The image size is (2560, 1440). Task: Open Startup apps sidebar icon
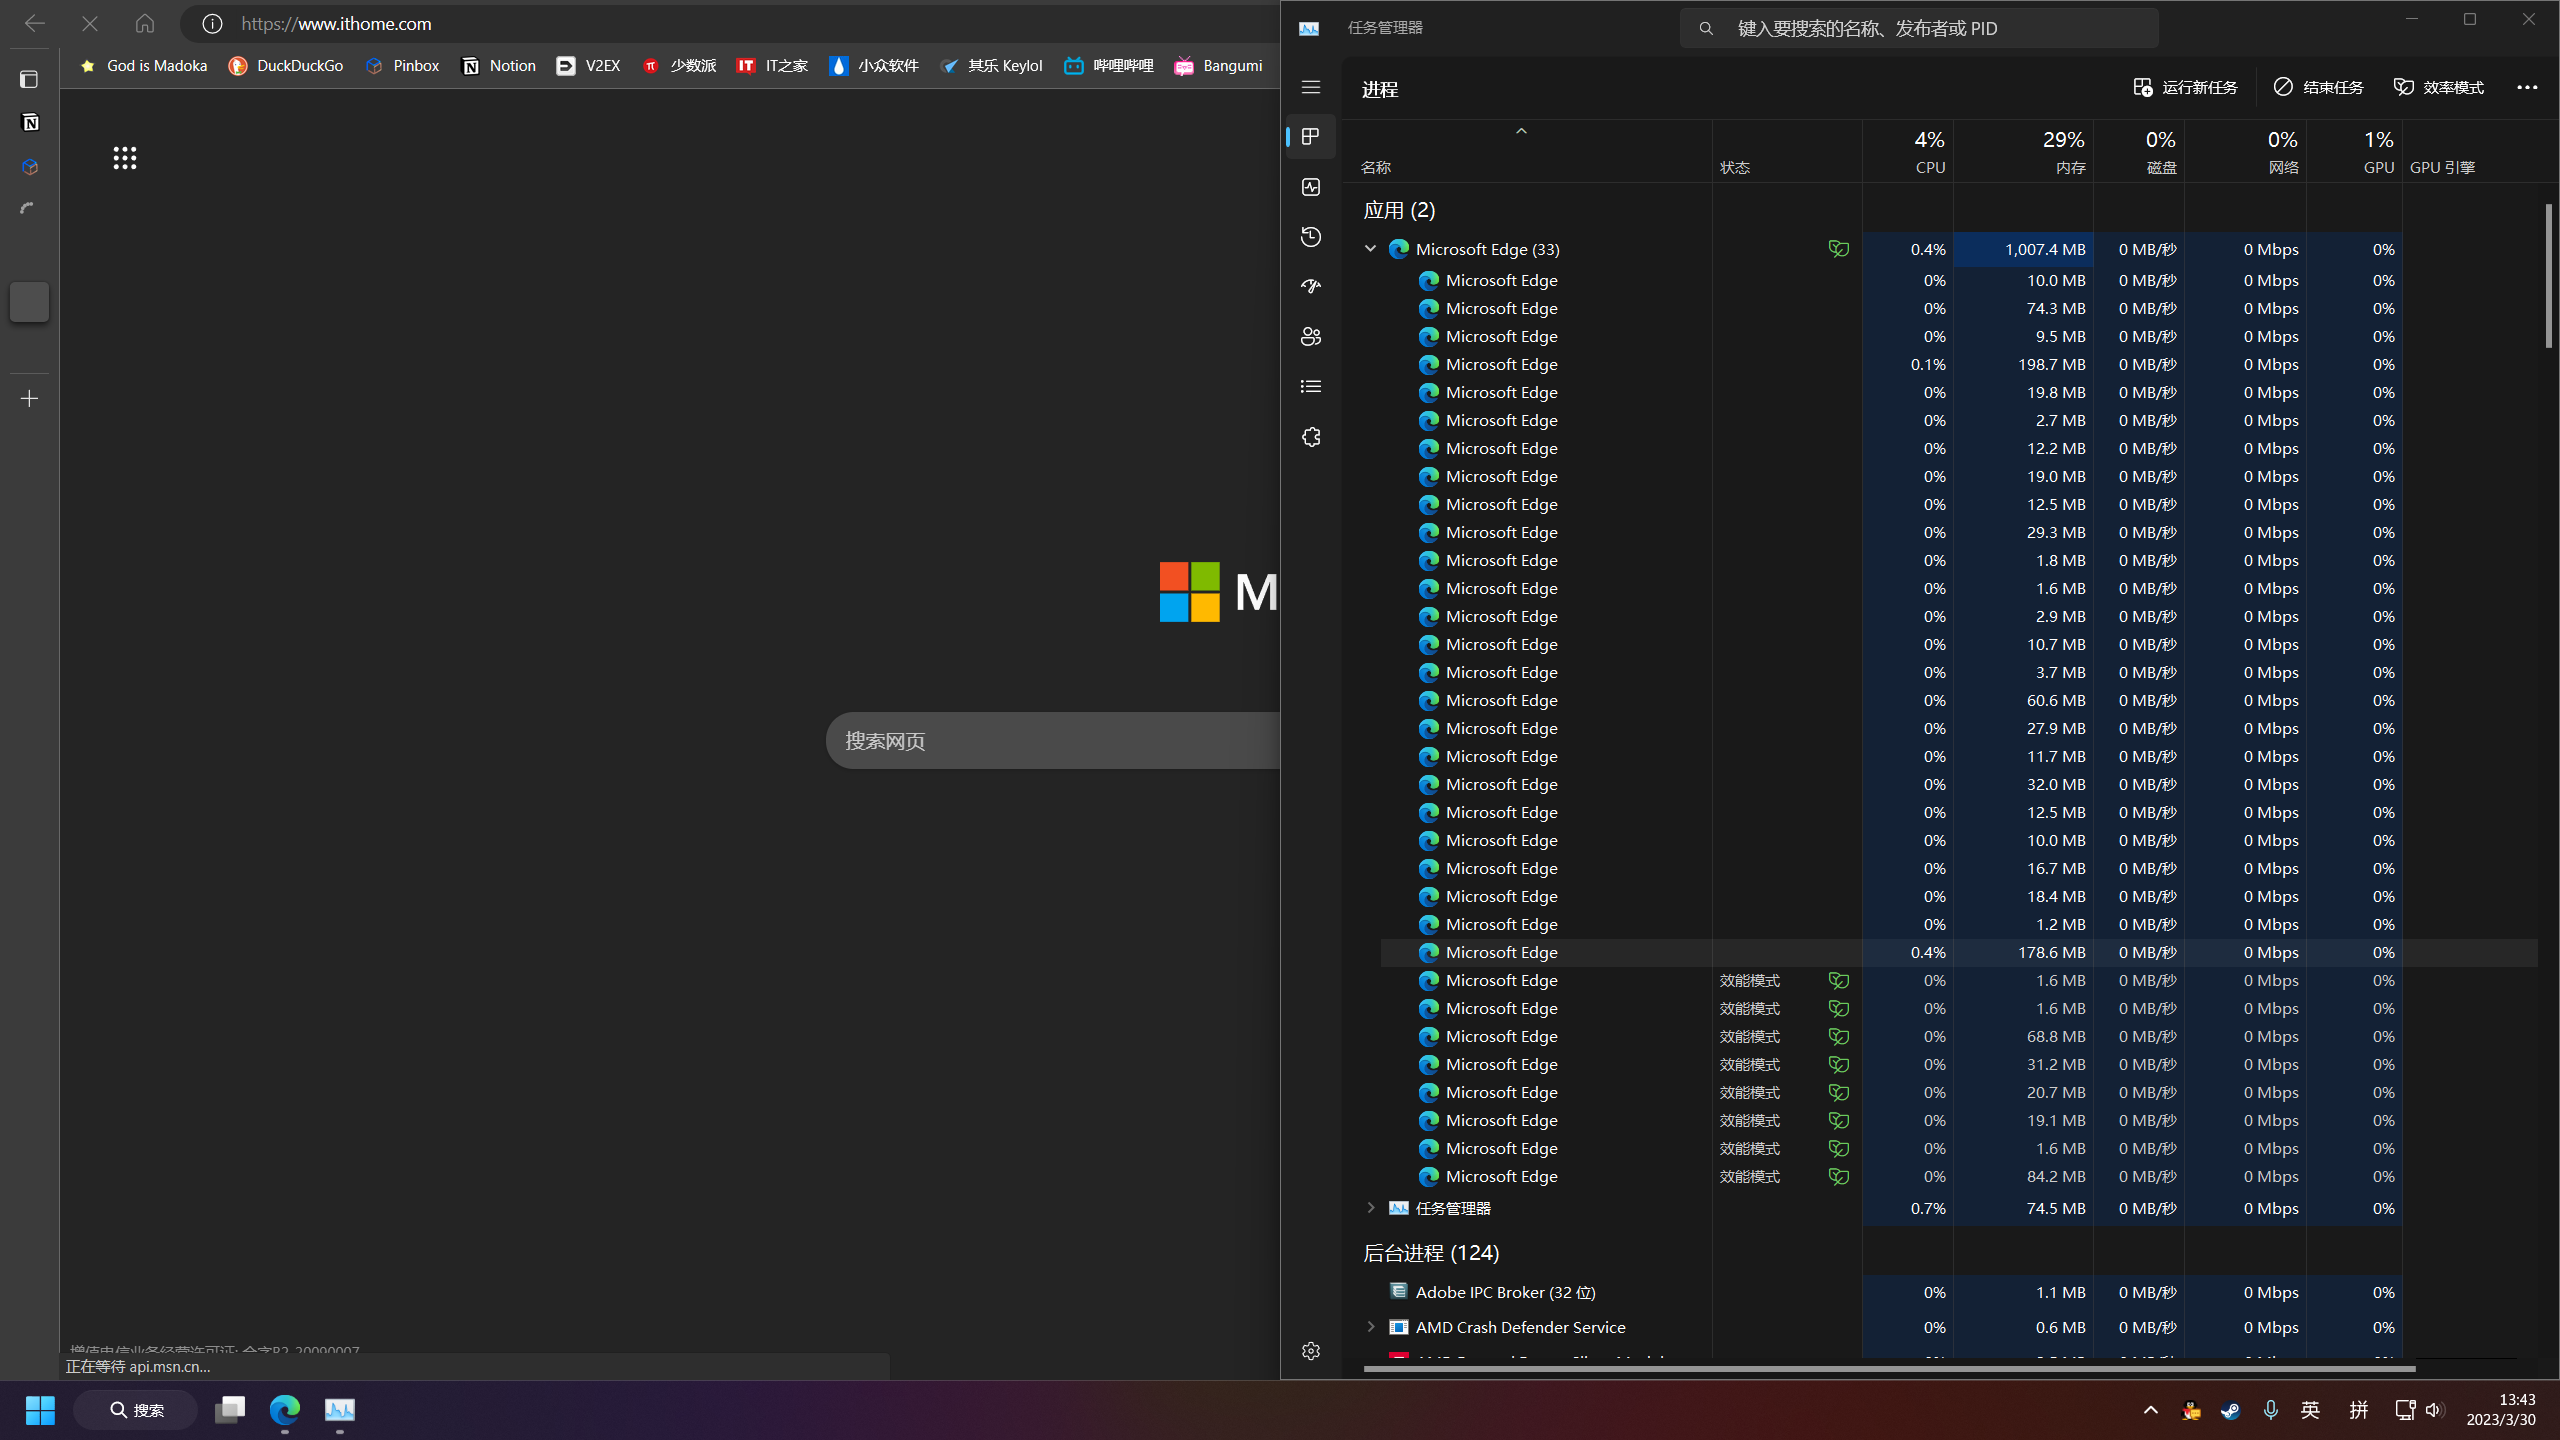(1311, 287)
